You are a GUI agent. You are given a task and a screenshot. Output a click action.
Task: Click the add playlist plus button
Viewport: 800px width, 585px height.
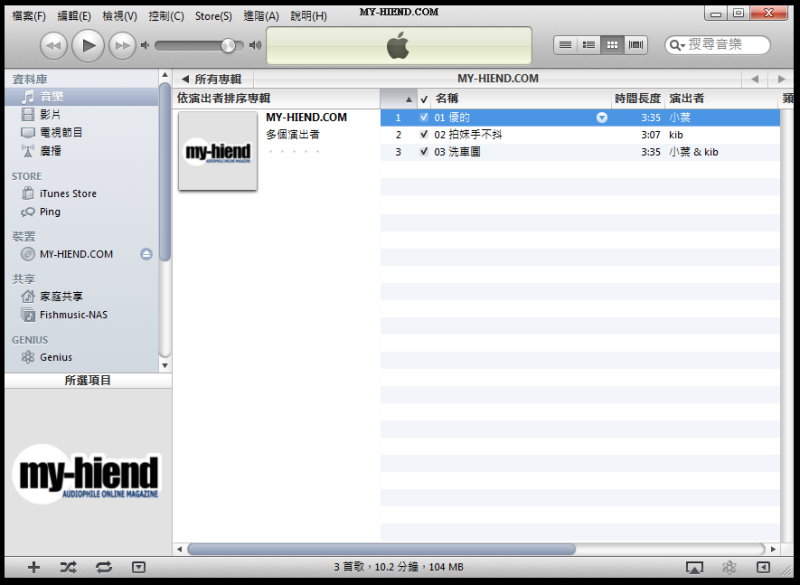coord(33,567)
